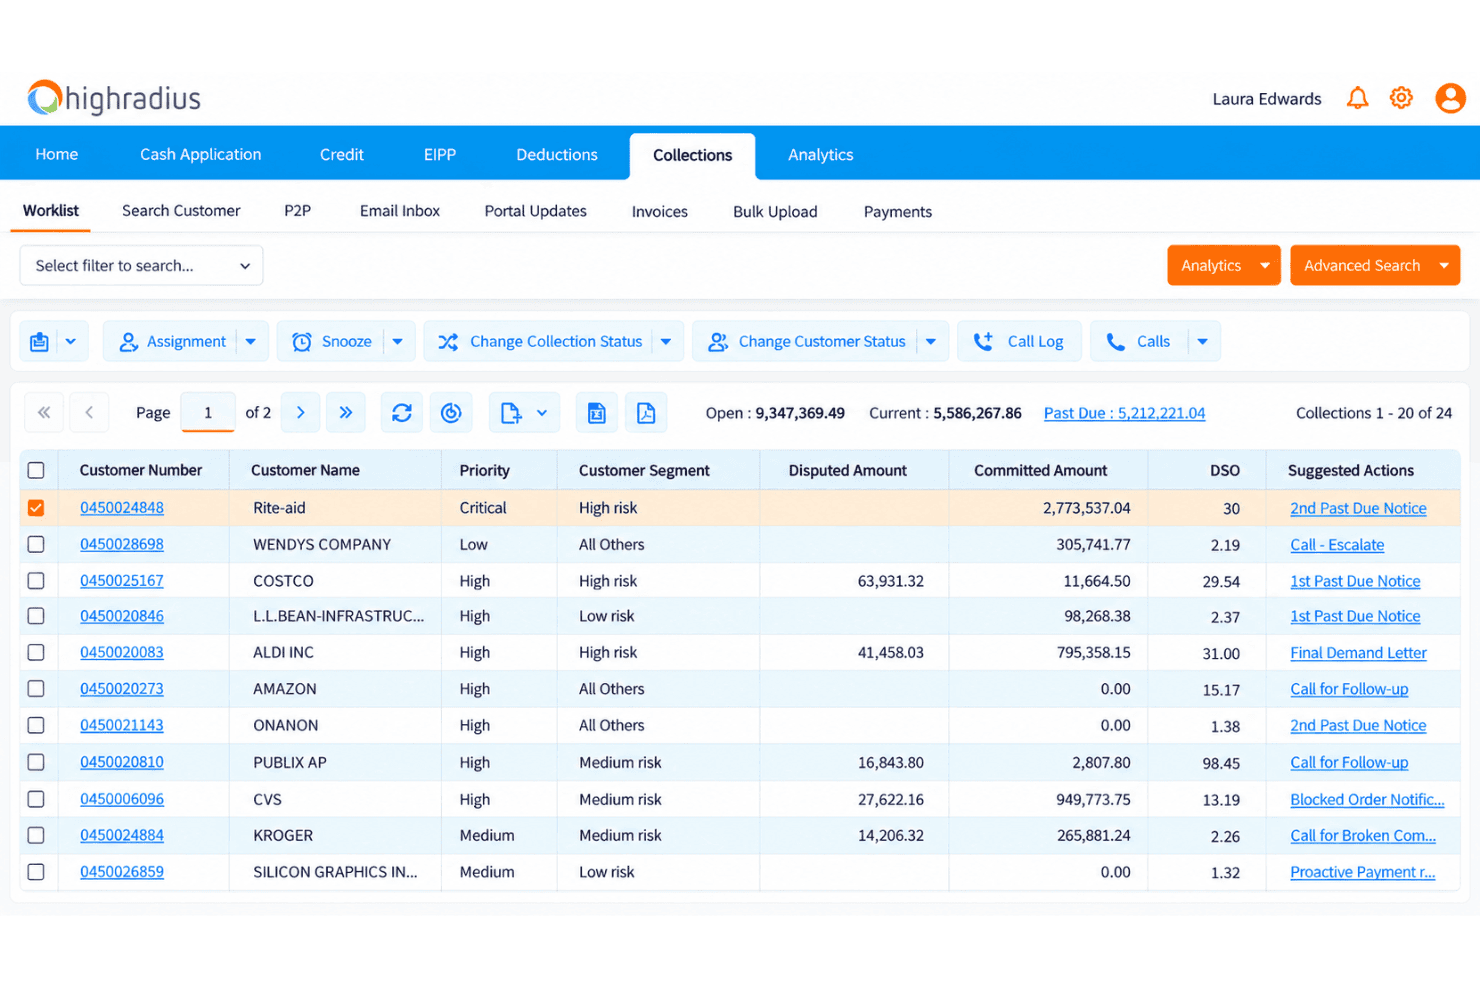Select the AMAZON row checkbox
This screenshot has height=987, width=1480.
pyautogui.click(x=36, y=689)
